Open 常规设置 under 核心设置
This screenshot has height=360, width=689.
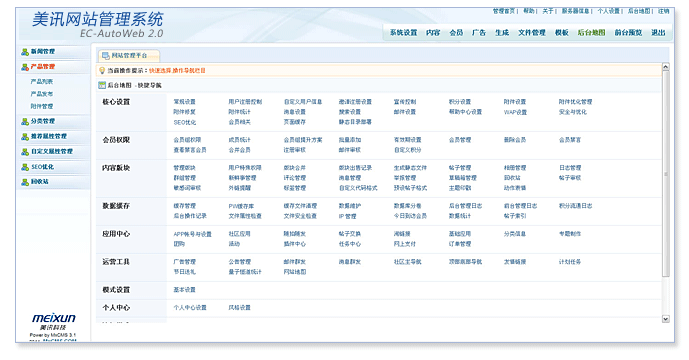(185, 102)
